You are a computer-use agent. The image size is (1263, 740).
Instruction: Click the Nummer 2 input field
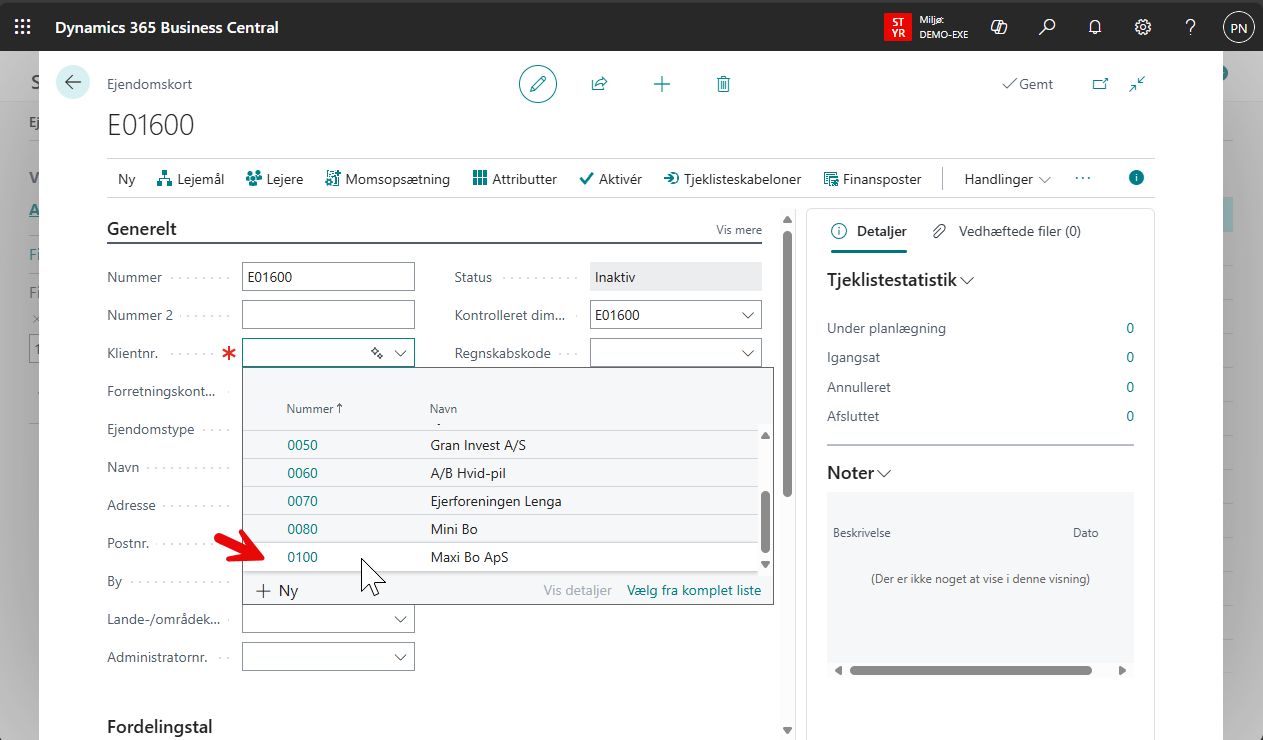328,315
